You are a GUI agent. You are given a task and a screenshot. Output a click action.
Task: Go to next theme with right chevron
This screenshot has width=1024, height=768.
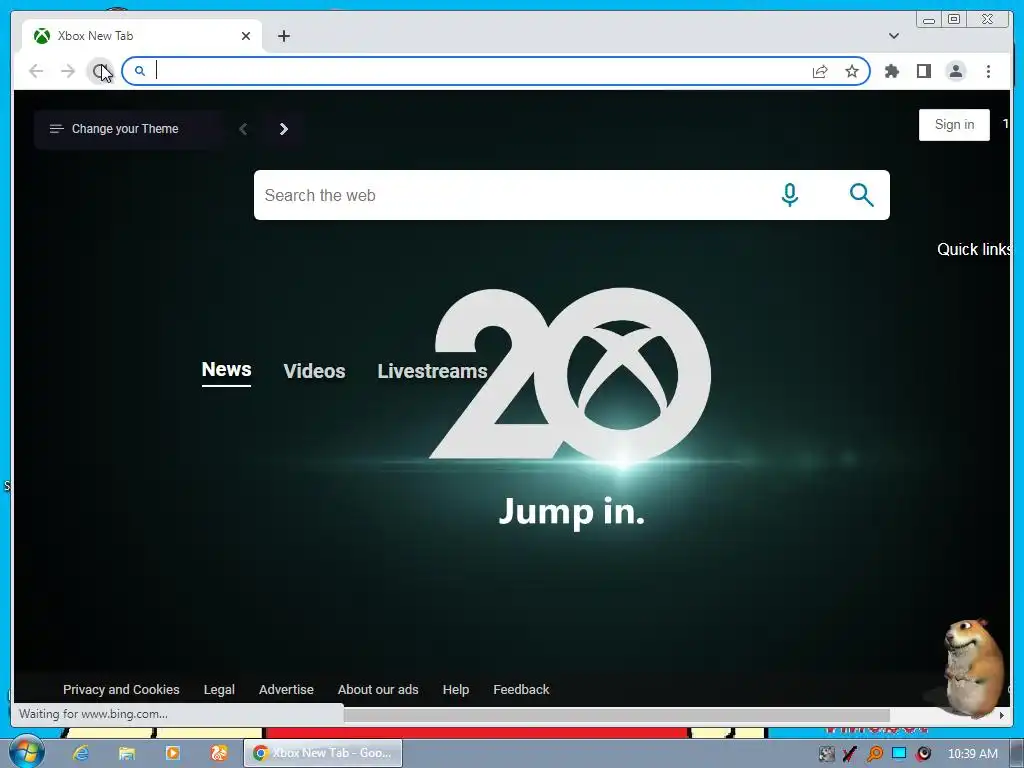pos(283,129)
